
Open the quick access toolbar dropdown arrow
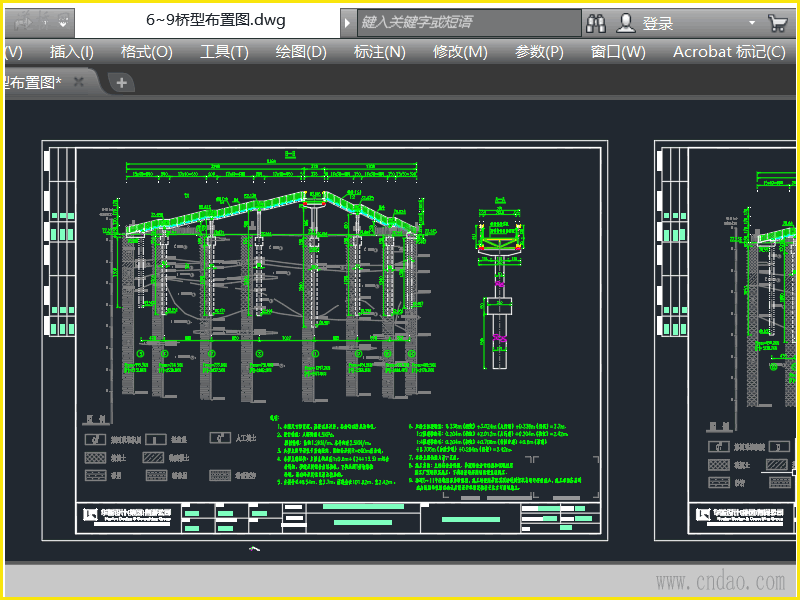pos(64,20)
